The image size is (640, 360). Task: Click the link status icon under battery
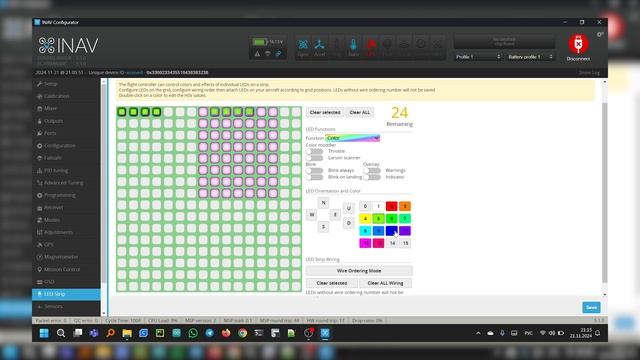coord(278,53)
